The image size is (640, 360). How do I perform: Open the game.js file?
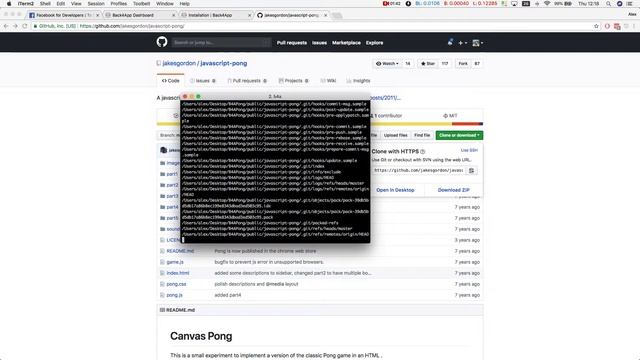[175, 262]
